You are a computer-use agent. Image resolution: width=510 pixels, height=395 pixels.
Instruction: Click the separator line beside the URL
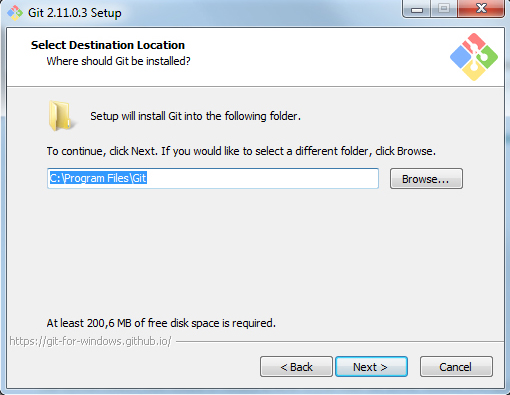340,341
